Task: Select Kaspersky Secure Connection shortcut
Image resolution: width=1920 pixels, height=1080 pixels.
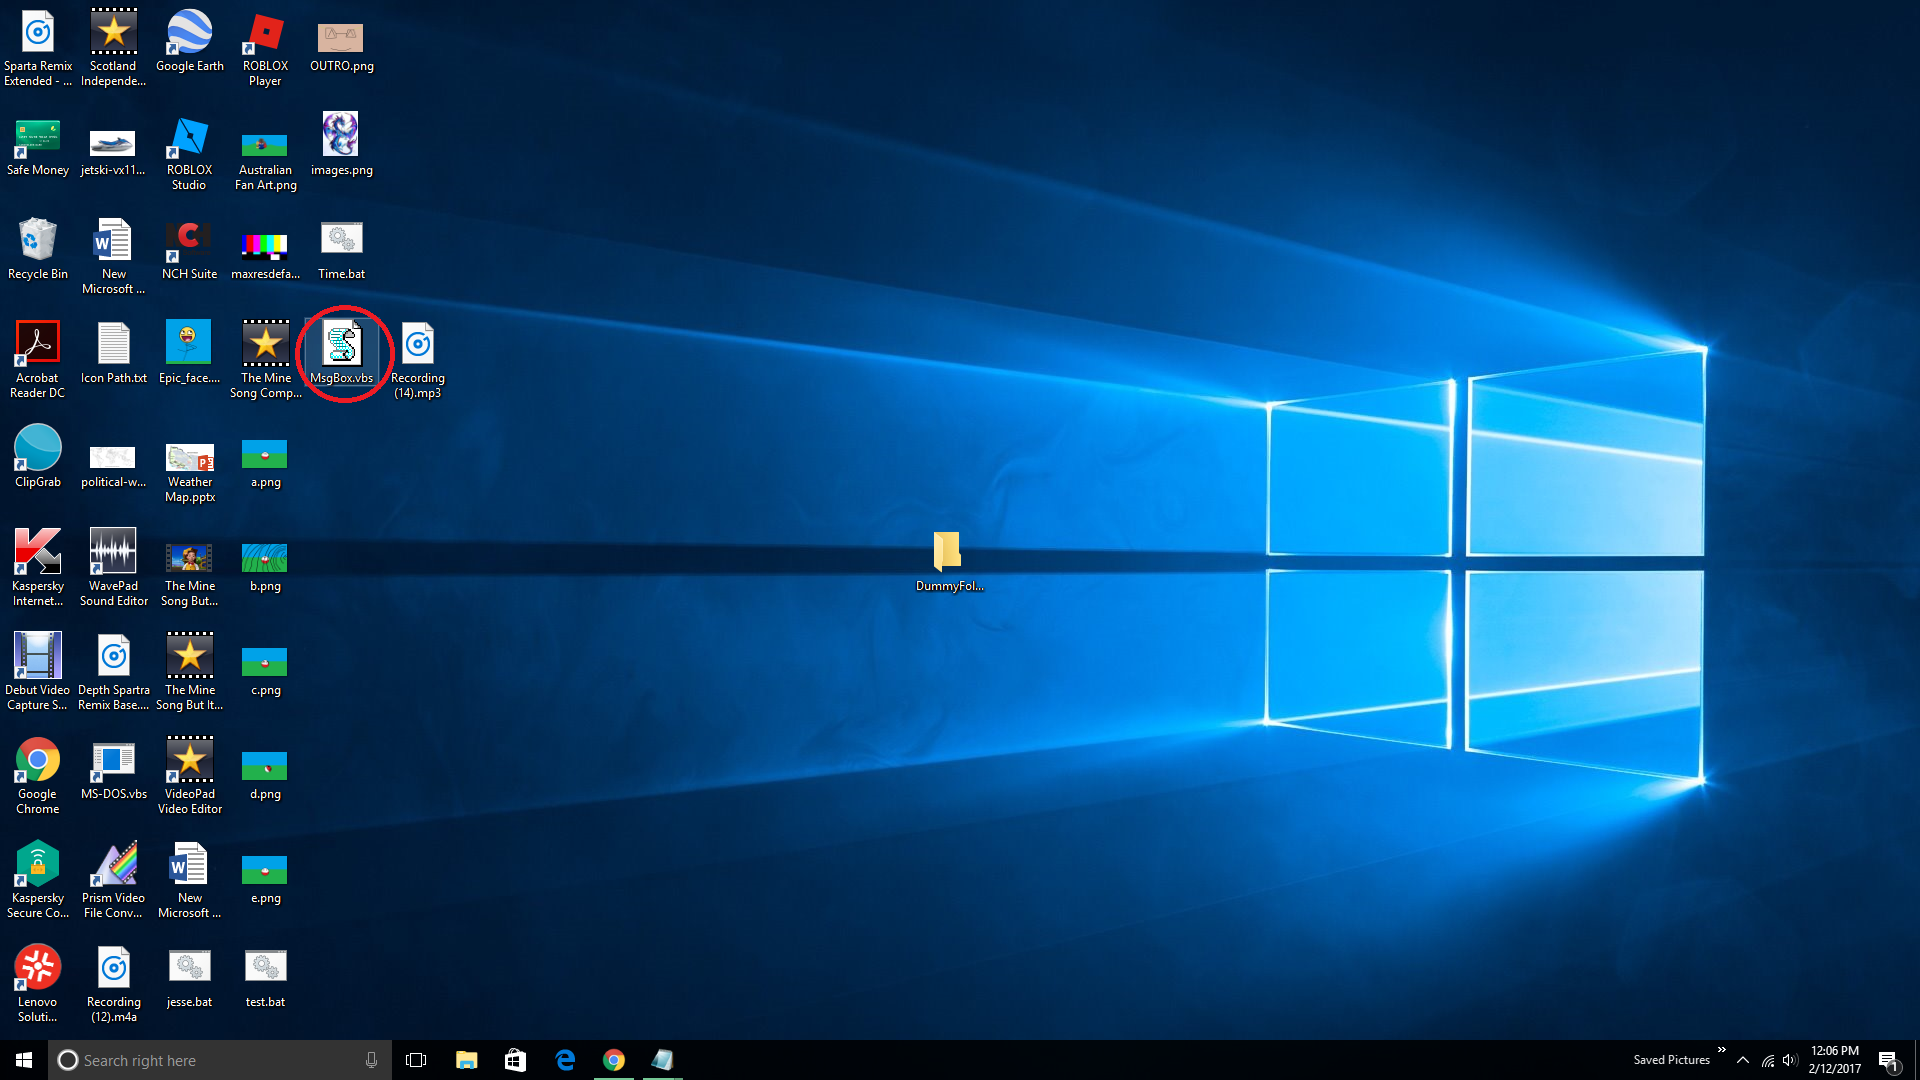Action: coord(38,881)
